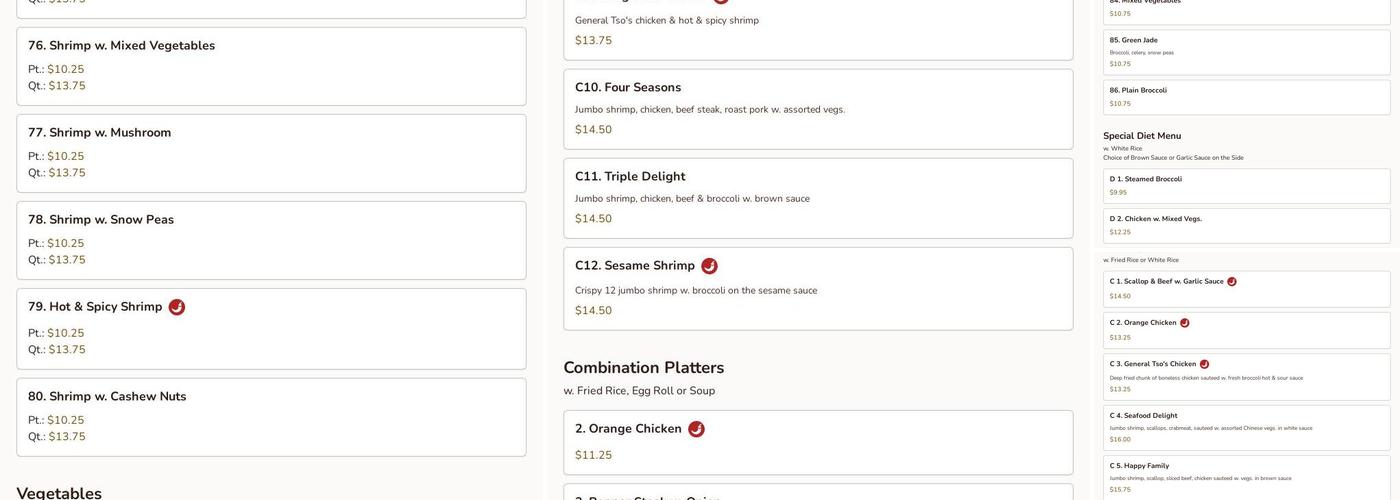Click the spicy icon by C 1. Scallop & Beef

(1232, 282)
